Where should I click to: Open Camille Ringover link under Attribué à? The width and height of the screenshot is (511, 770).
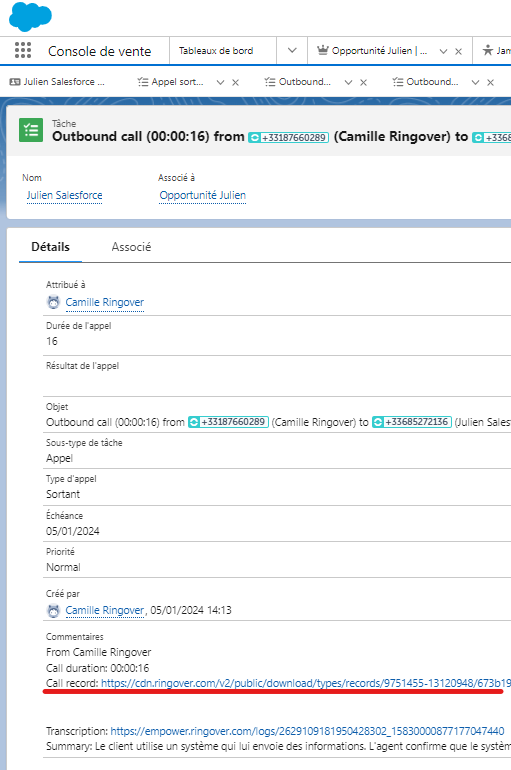(105, 302)
